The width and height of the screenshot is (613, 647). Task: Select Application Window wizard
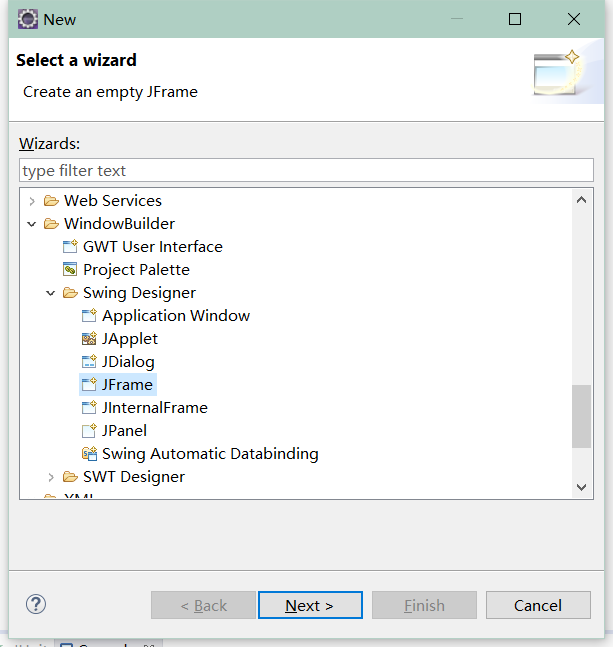[x=176, y=316]
